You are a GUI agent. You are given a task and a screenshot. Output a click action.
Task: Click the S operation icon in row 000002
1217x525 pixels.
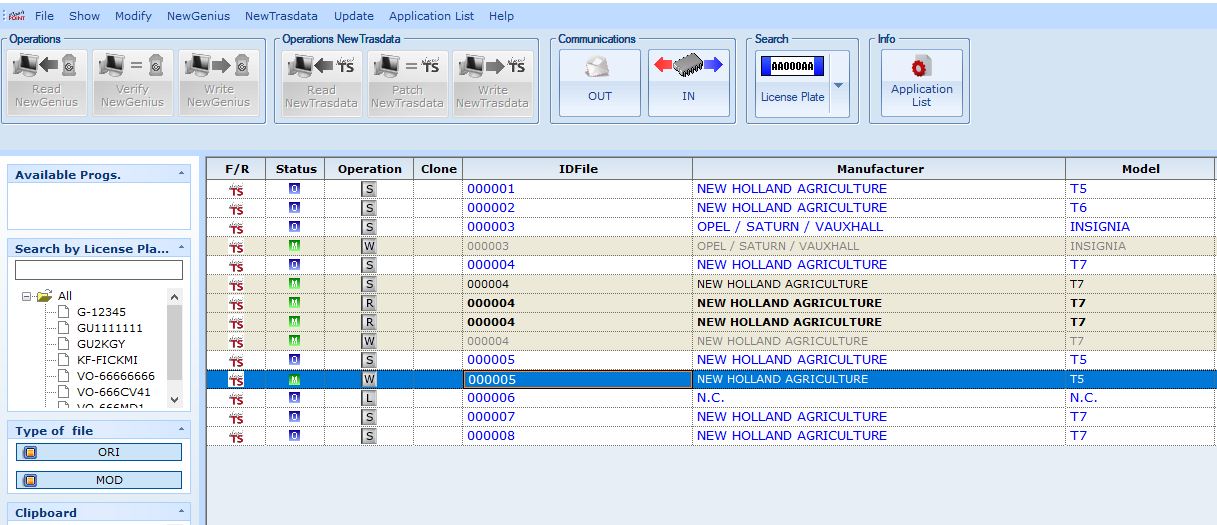tap(369, 207)
